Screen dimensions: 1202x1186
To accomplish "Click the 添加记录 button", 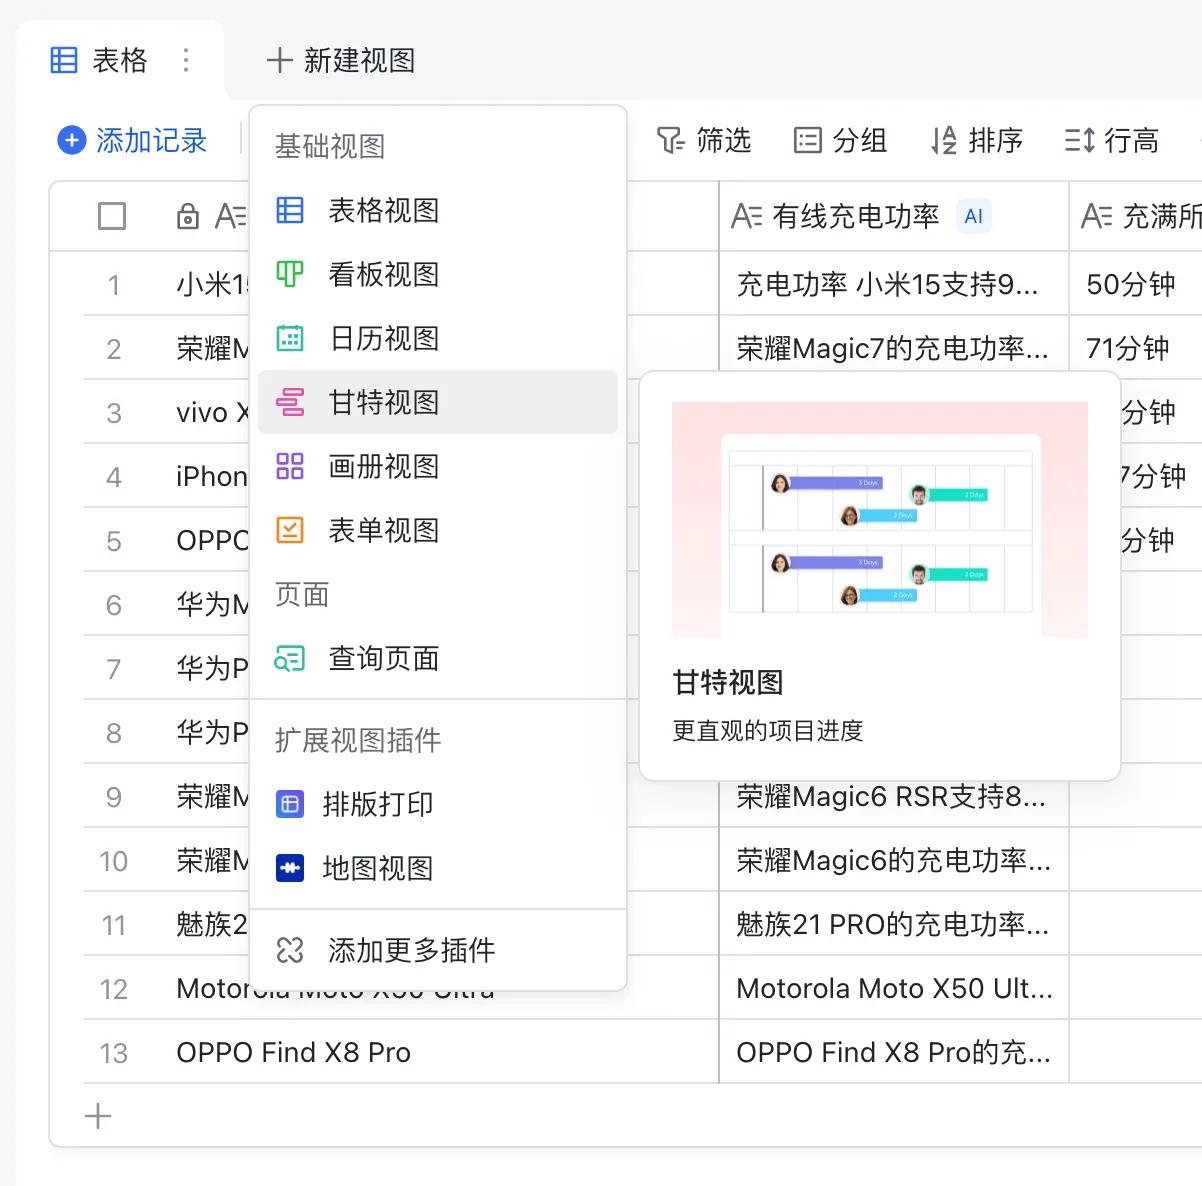I will click(132, 141).
